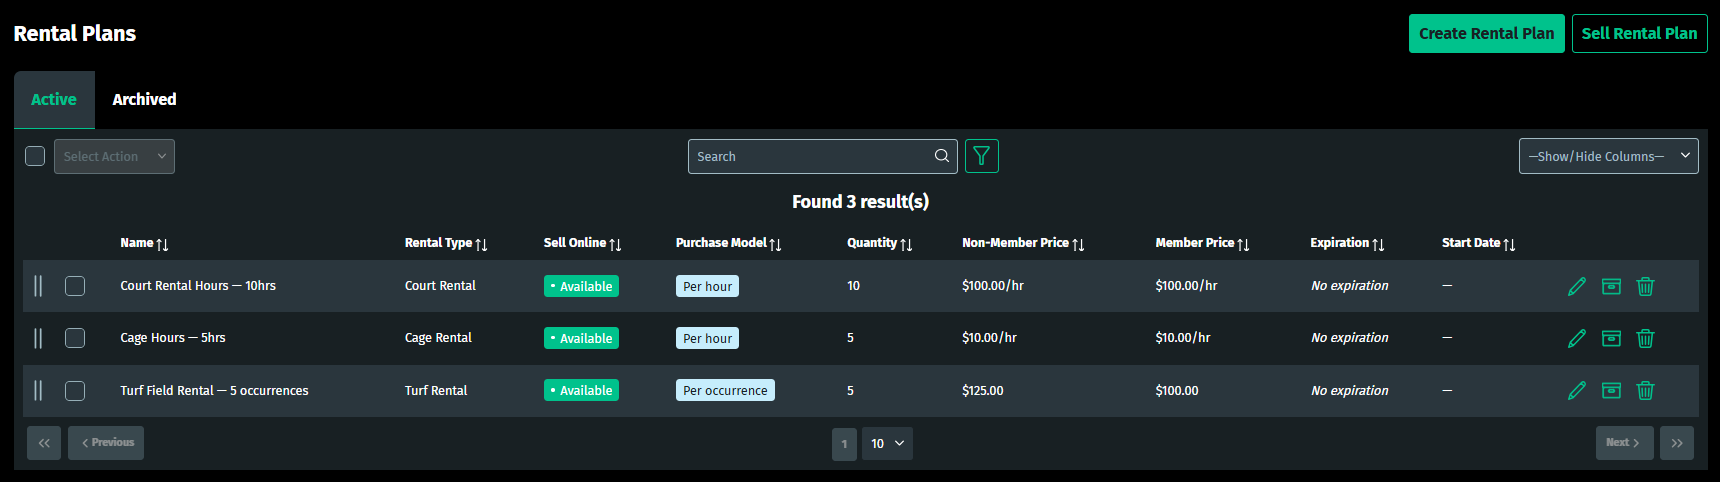The width and height of the screenshot is (1720, 482).
Task: Click "Turf Field Rental — 5 occurrences" name
Action: click(214, 391)
